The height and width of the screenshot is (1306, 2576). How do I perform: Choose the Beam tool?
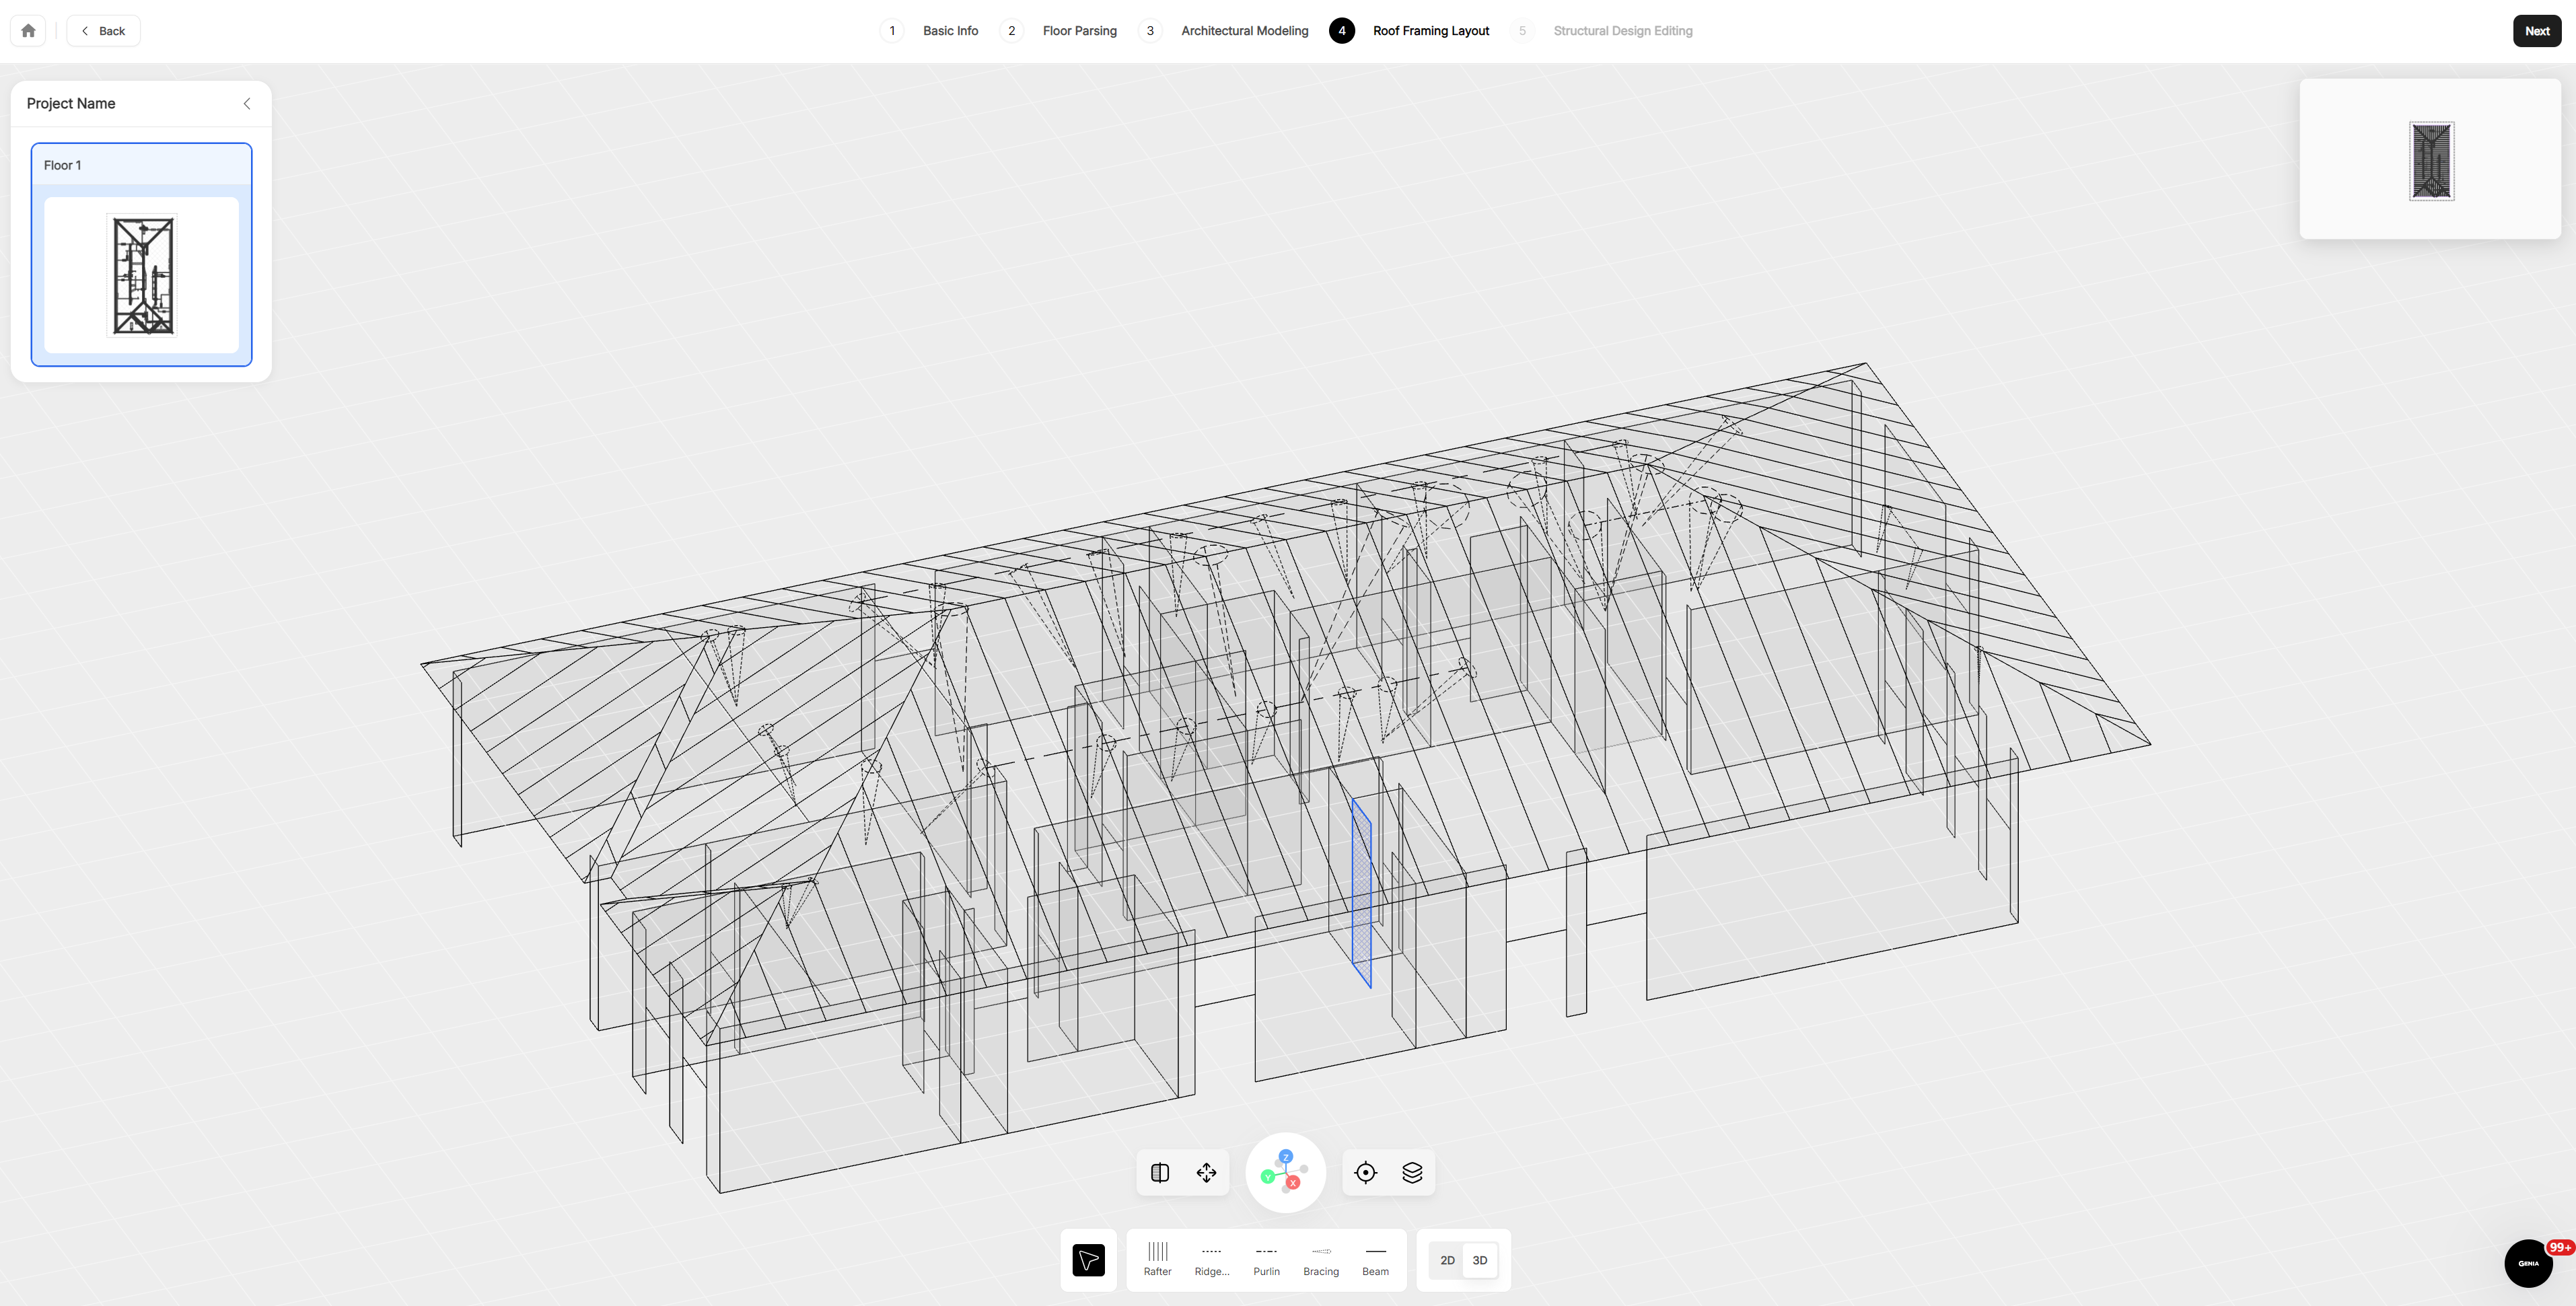click(x=1375, y=1260)
